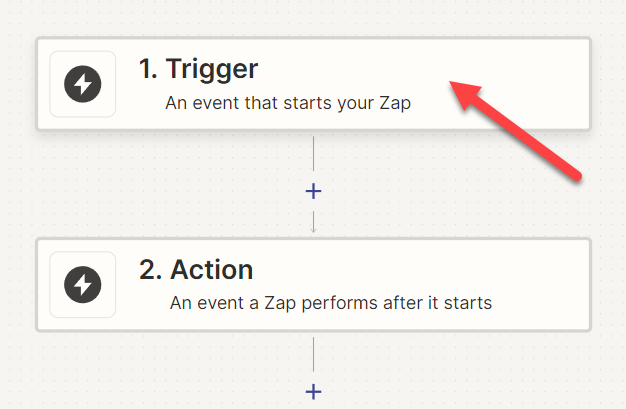Click the downward arrowhead entering the Action card

(x=313, y=230)
